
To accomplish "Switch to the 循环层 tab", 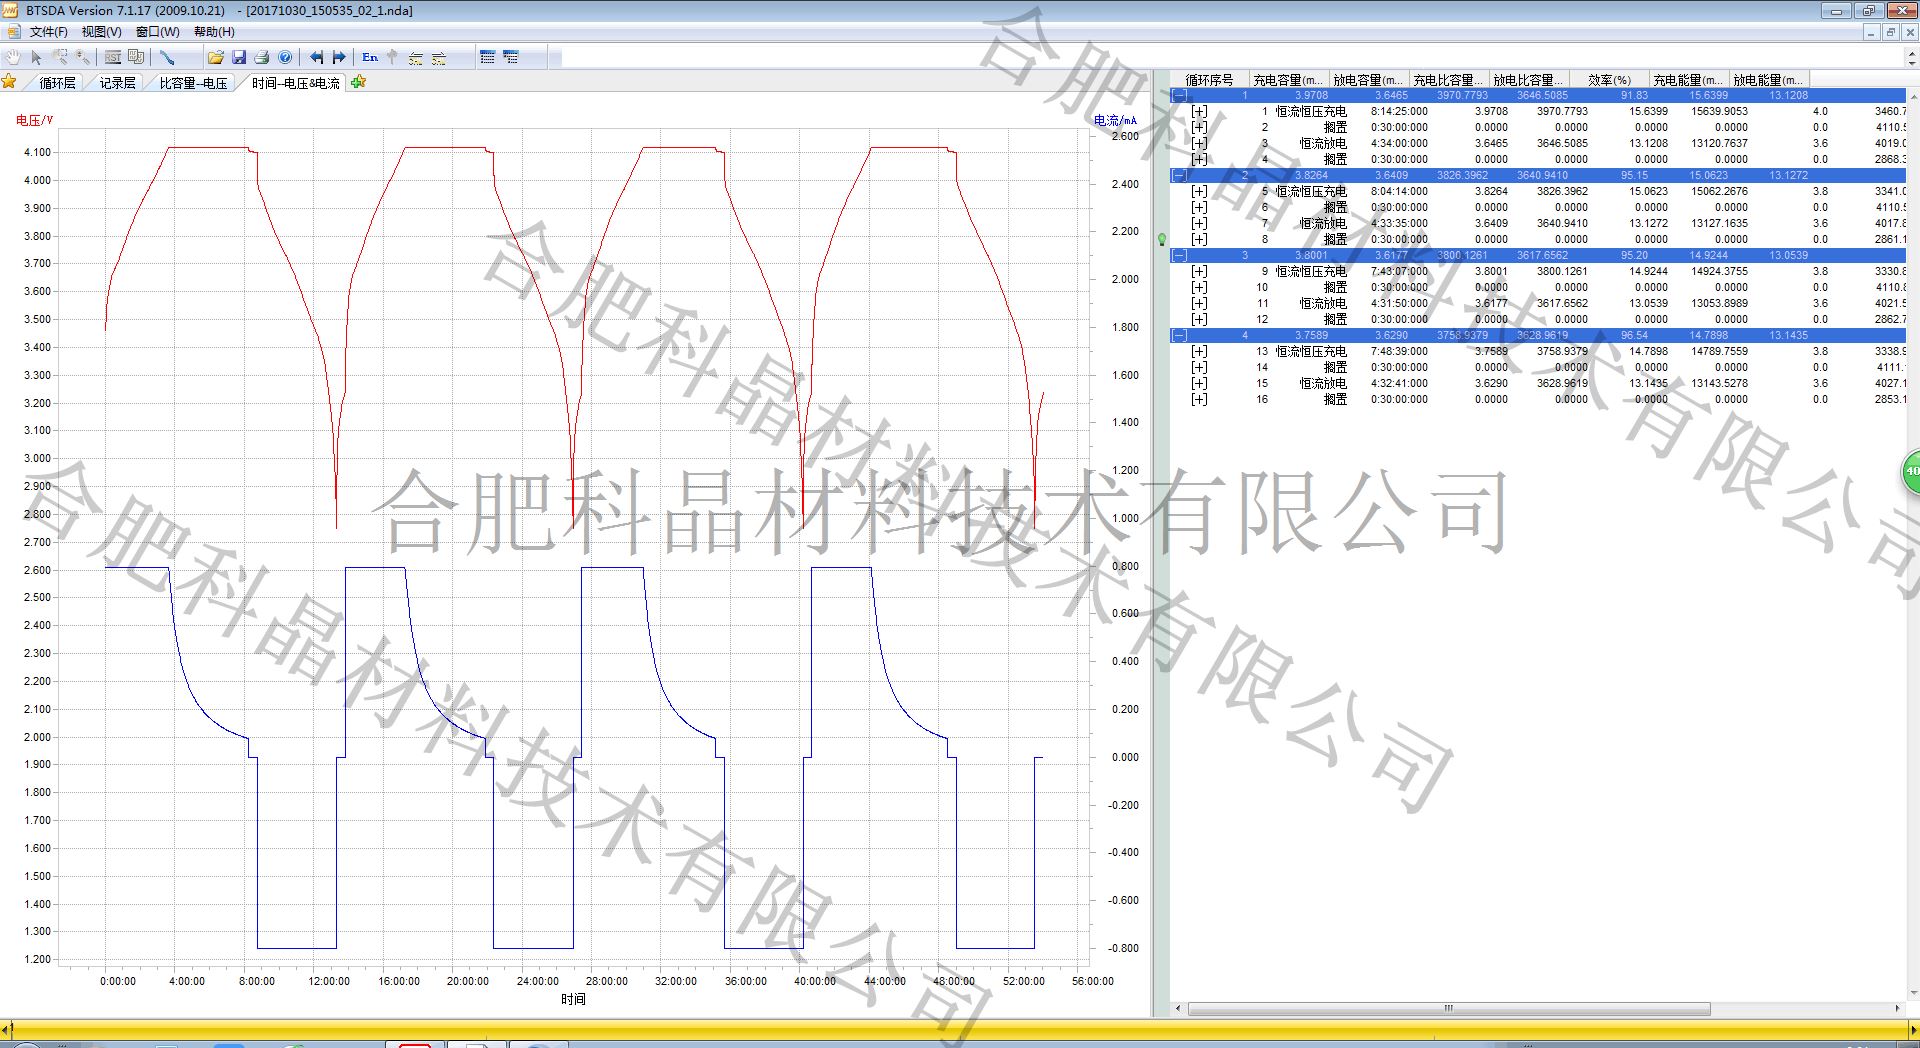I will (57, 83).
